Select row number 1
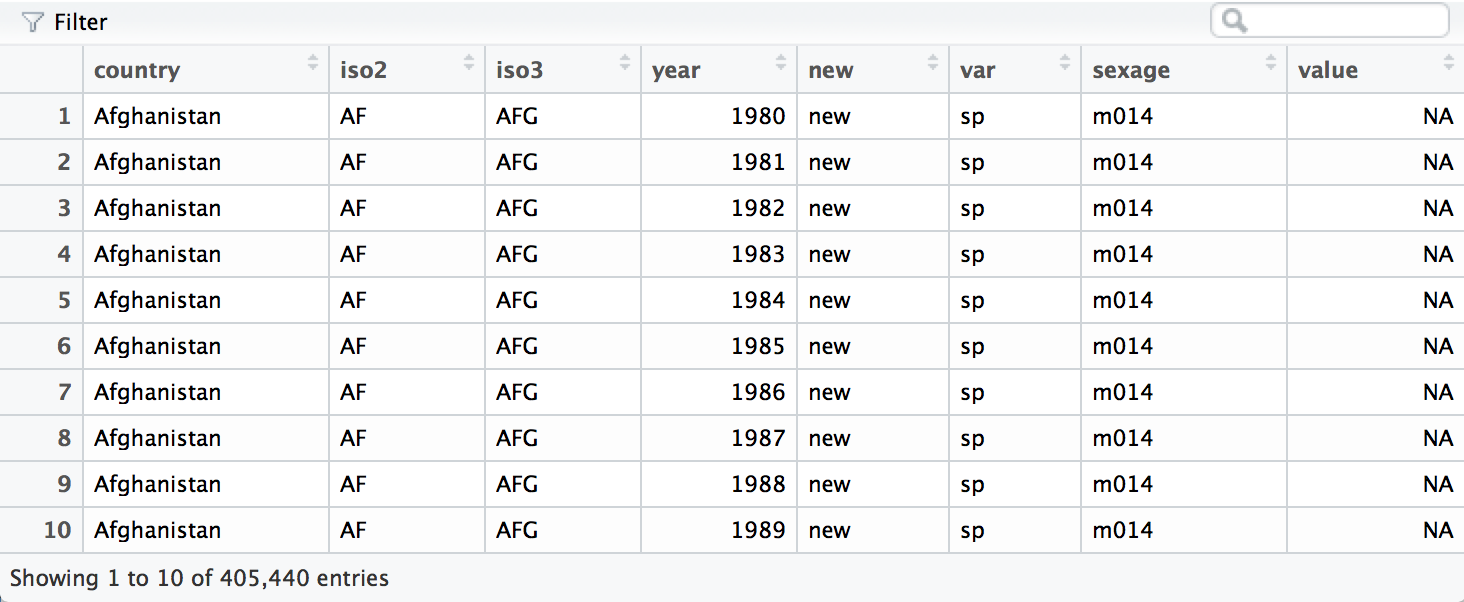1464x602 pixels. (64, 116)
